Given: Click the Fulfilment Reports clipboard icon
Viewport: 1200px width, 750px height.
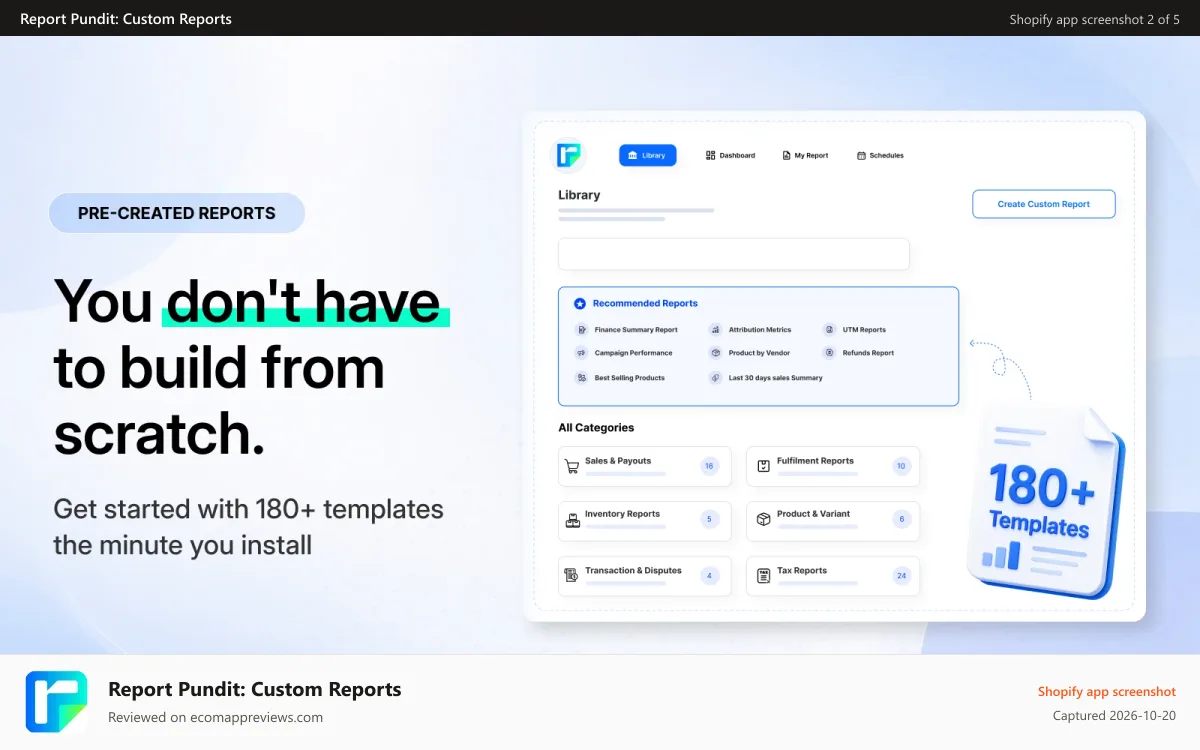Looking at the screenshot, I should pyautogui.click(x=763, y=466).
